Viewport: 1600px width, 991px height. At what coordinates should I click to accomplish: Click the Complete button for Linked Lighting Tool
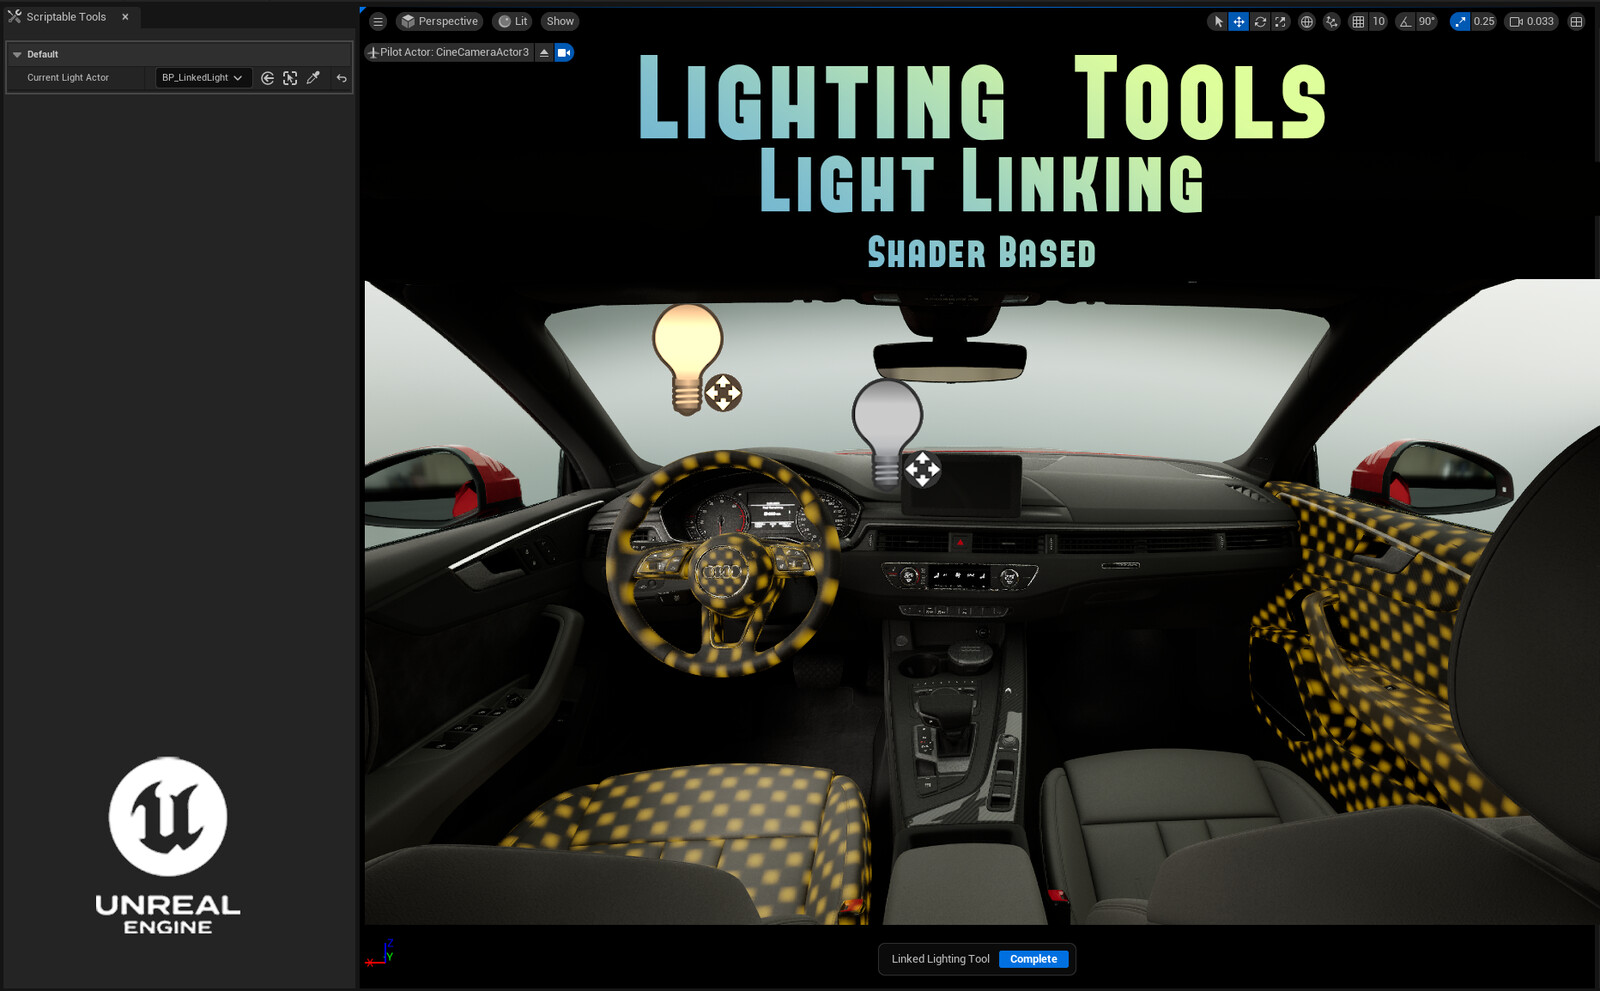pos(1033,959)
